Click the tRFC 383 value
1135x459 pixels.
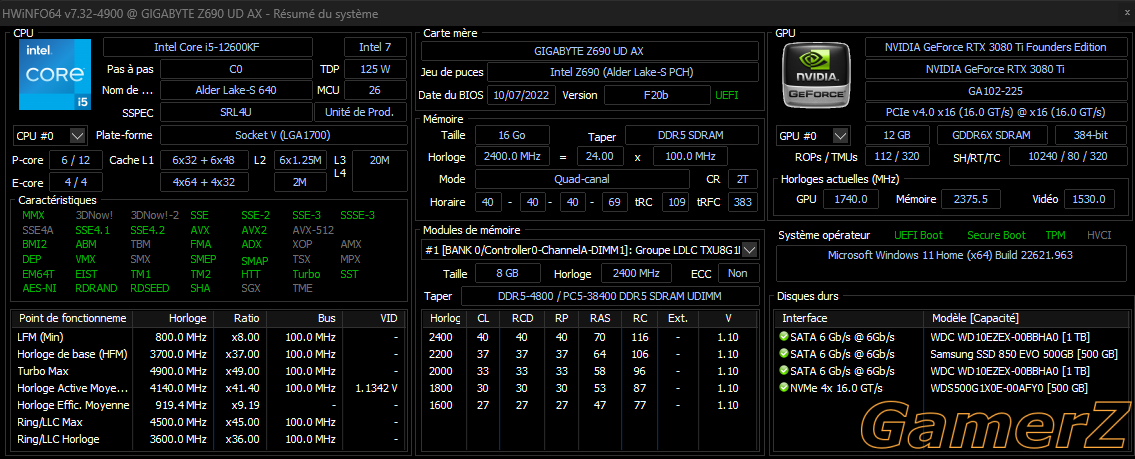point(743,202)
